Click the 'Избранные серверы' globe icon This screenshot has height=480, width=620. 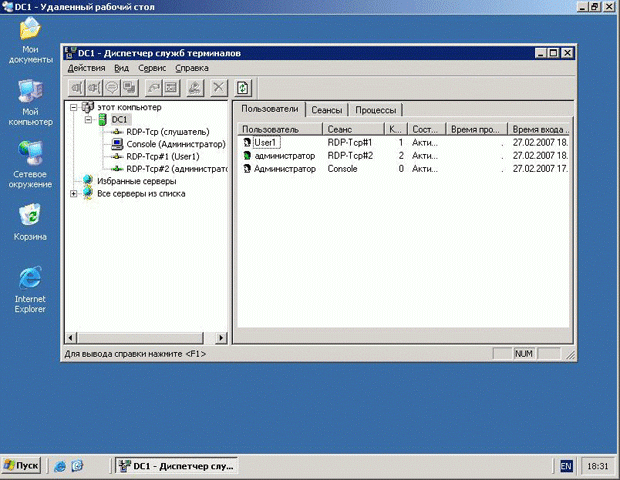pyautogui.click(x=88, y=181)
